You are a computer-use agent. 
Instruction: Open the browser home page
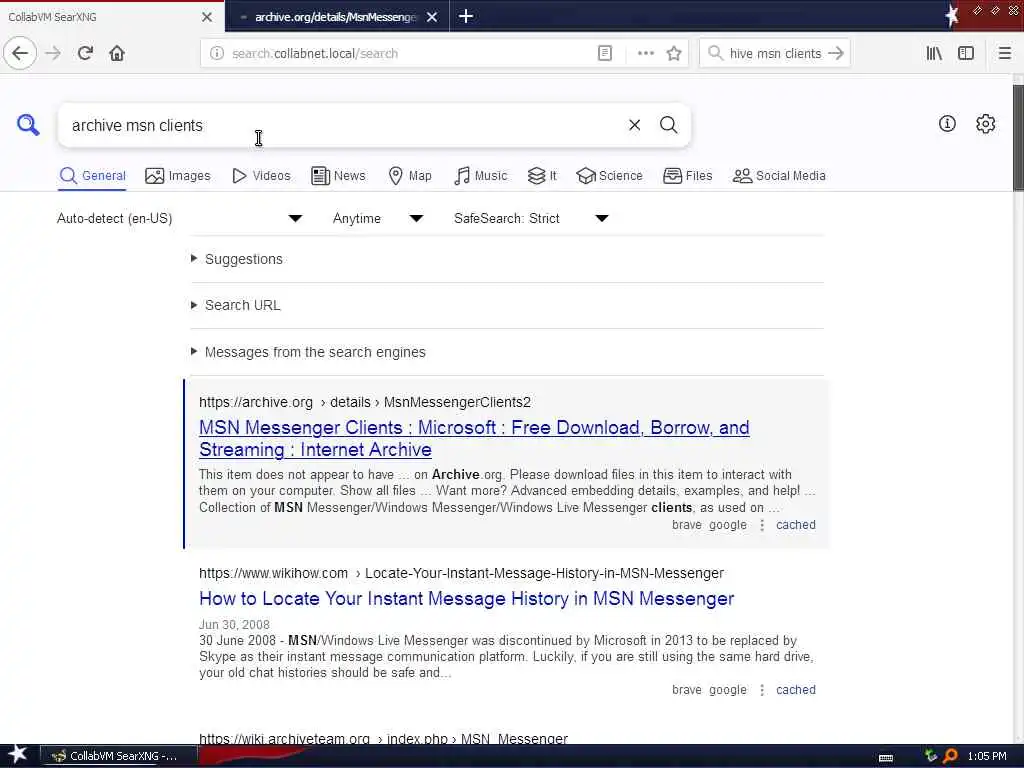(117, 54)
